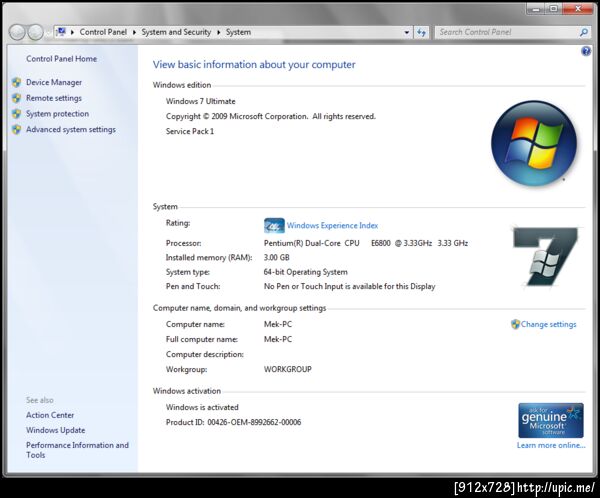Open Performance Information and Tools link
Viewport: 600px width, 498px height.
tap(77, 450)
